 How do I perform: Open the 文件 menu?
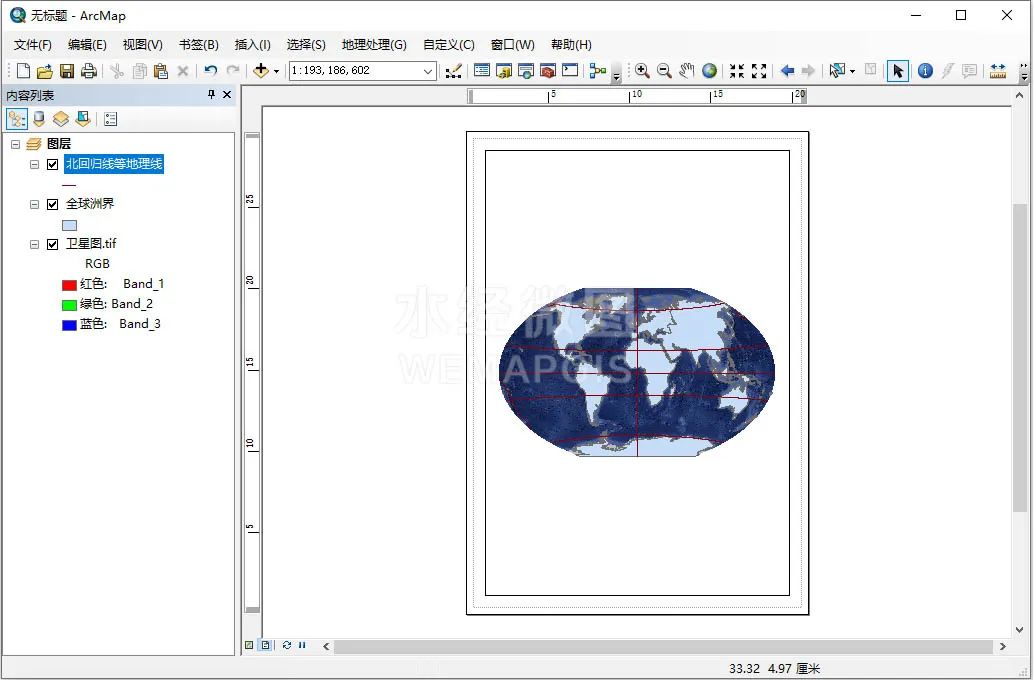pos(31,44)
